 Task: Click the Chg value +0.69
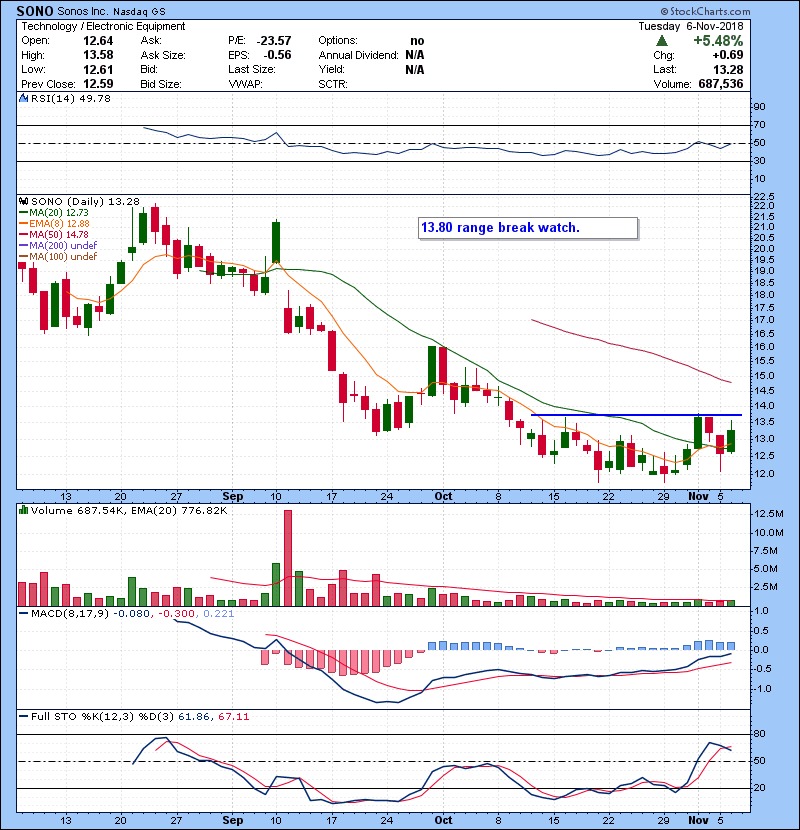point(727,55)
